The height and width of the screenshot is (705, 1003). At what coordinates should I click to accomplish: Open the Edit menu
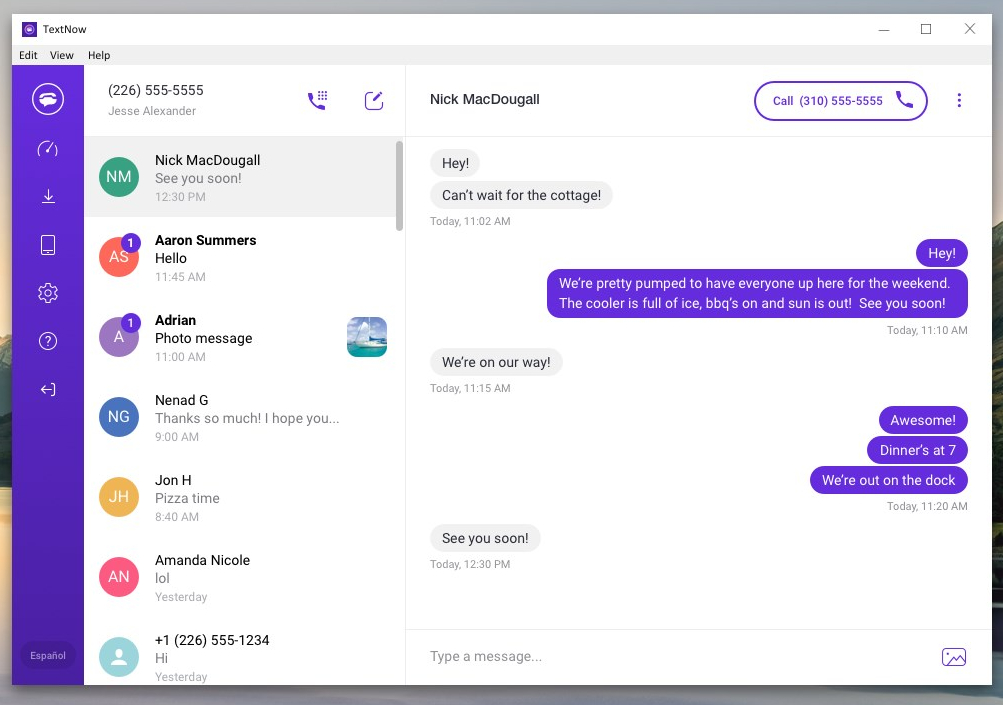pos(28,55)
